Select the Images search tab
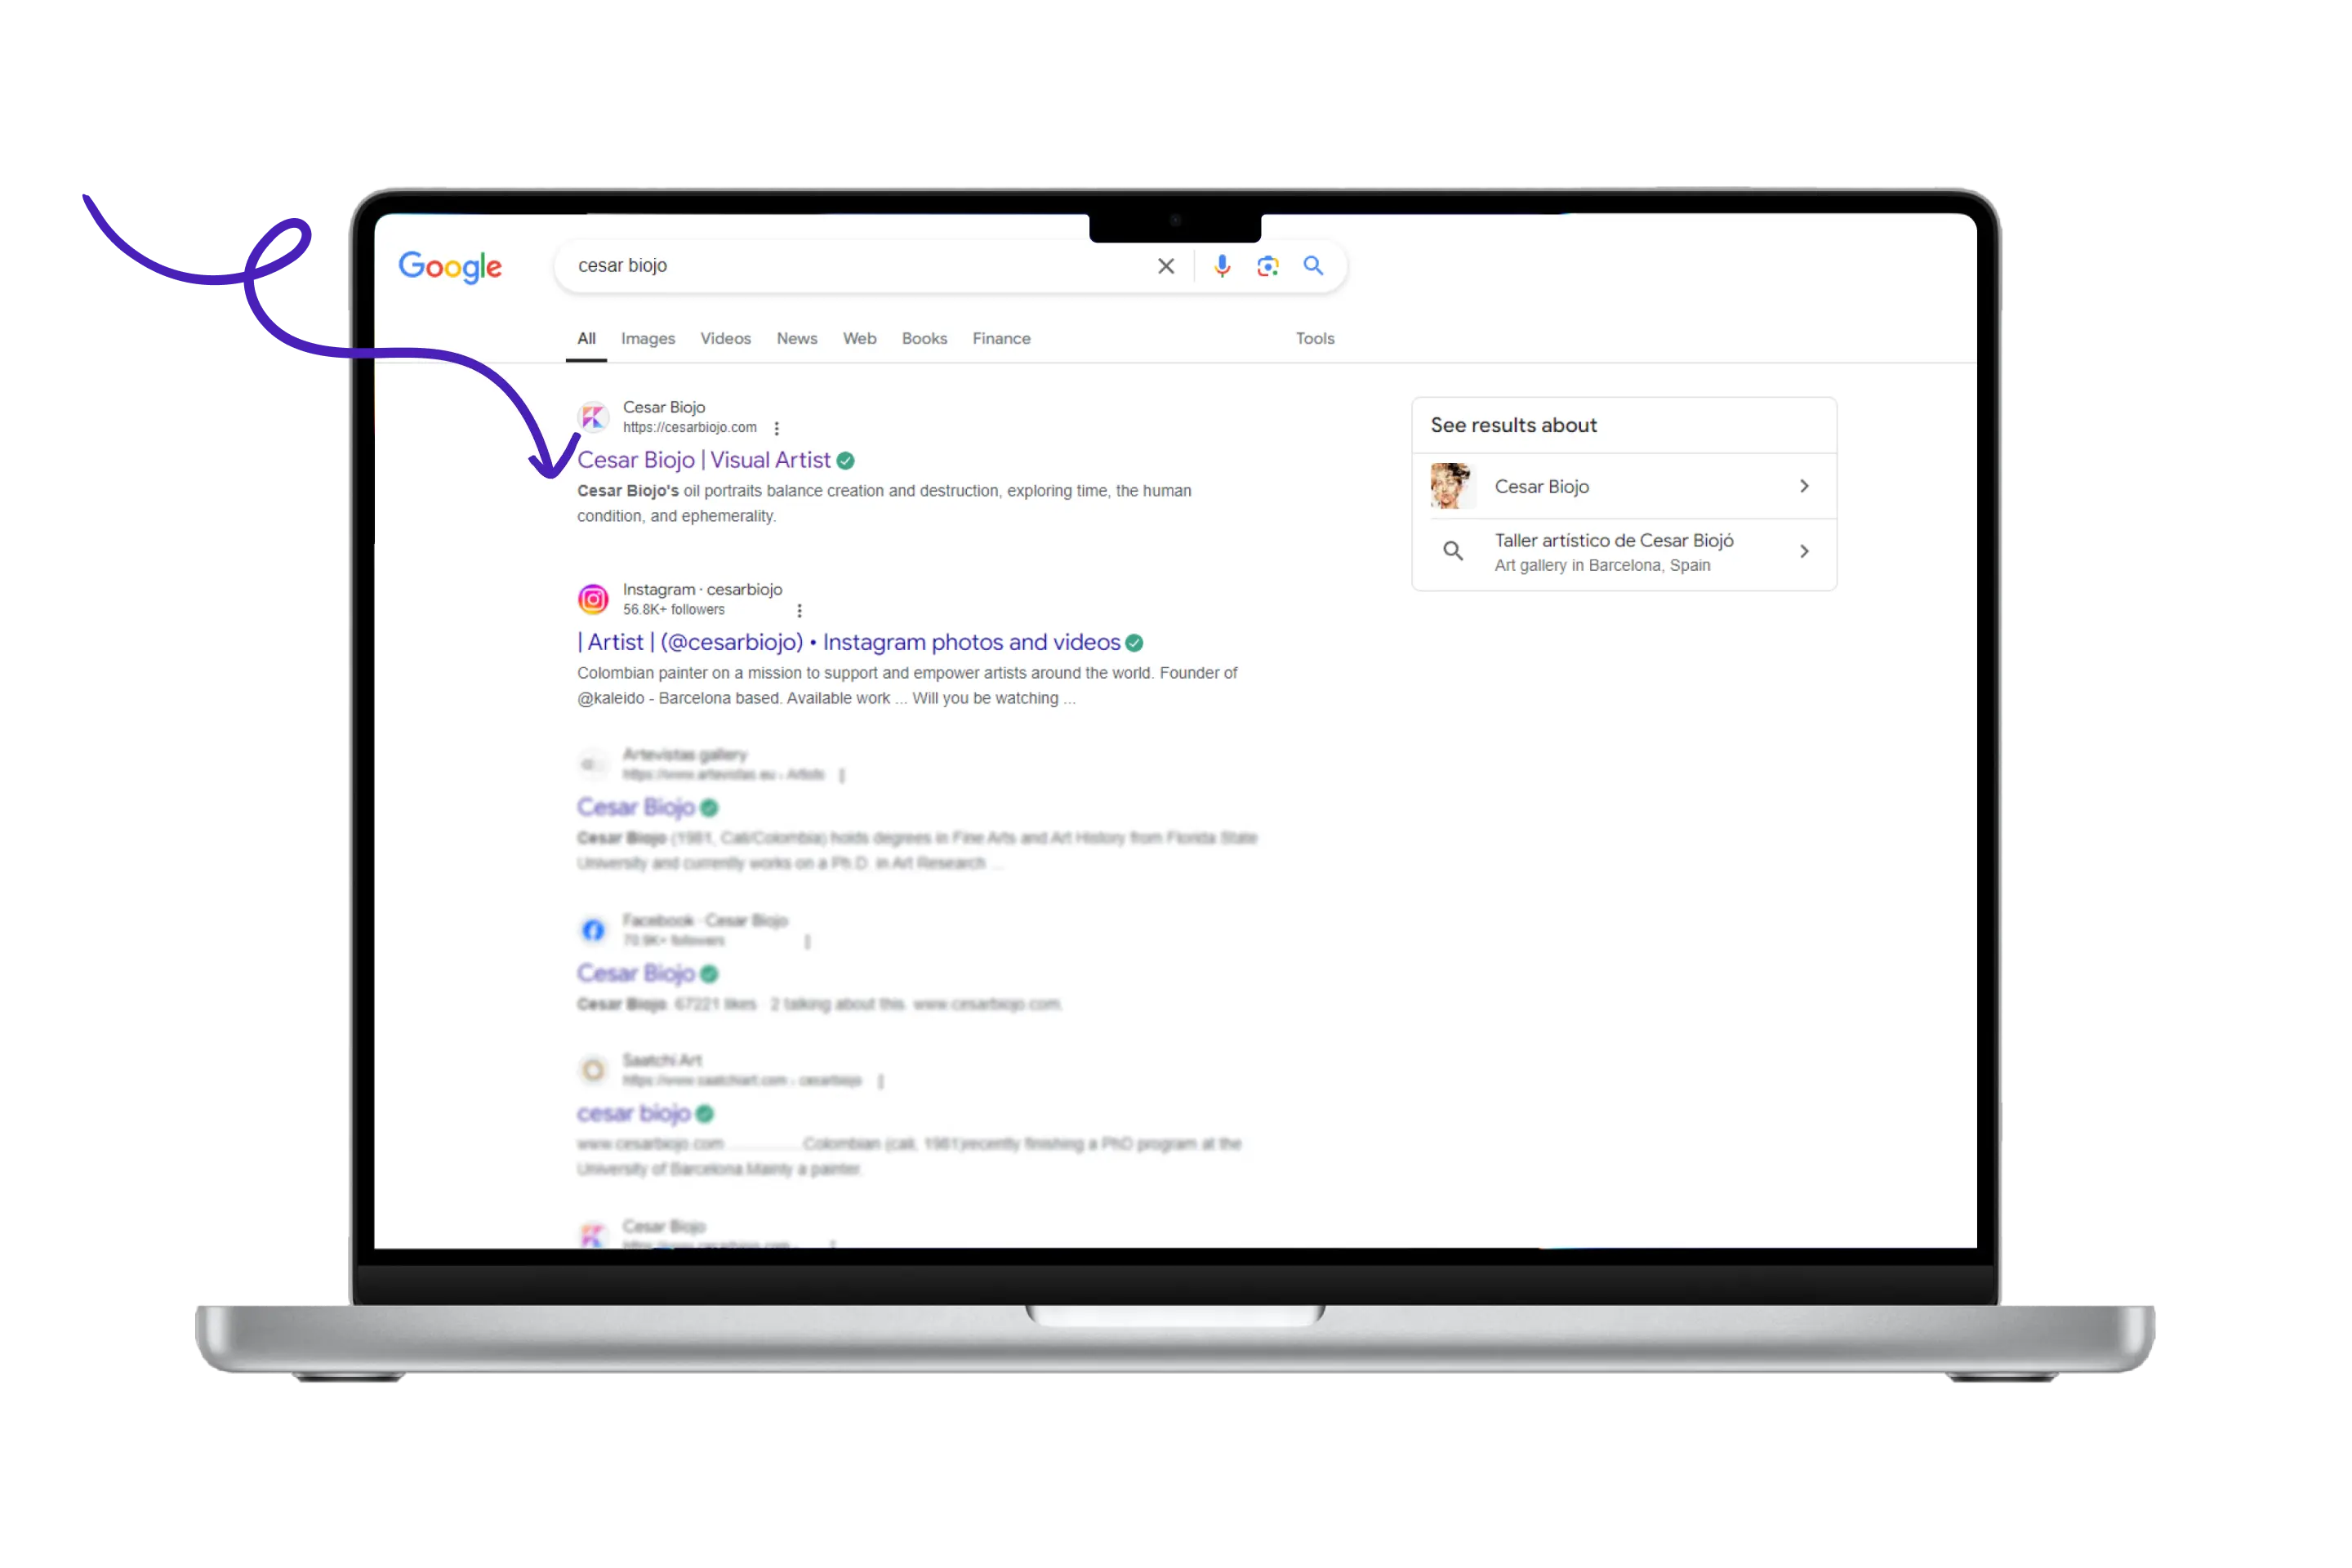2352x1568 pixels. tap(648, 338)
